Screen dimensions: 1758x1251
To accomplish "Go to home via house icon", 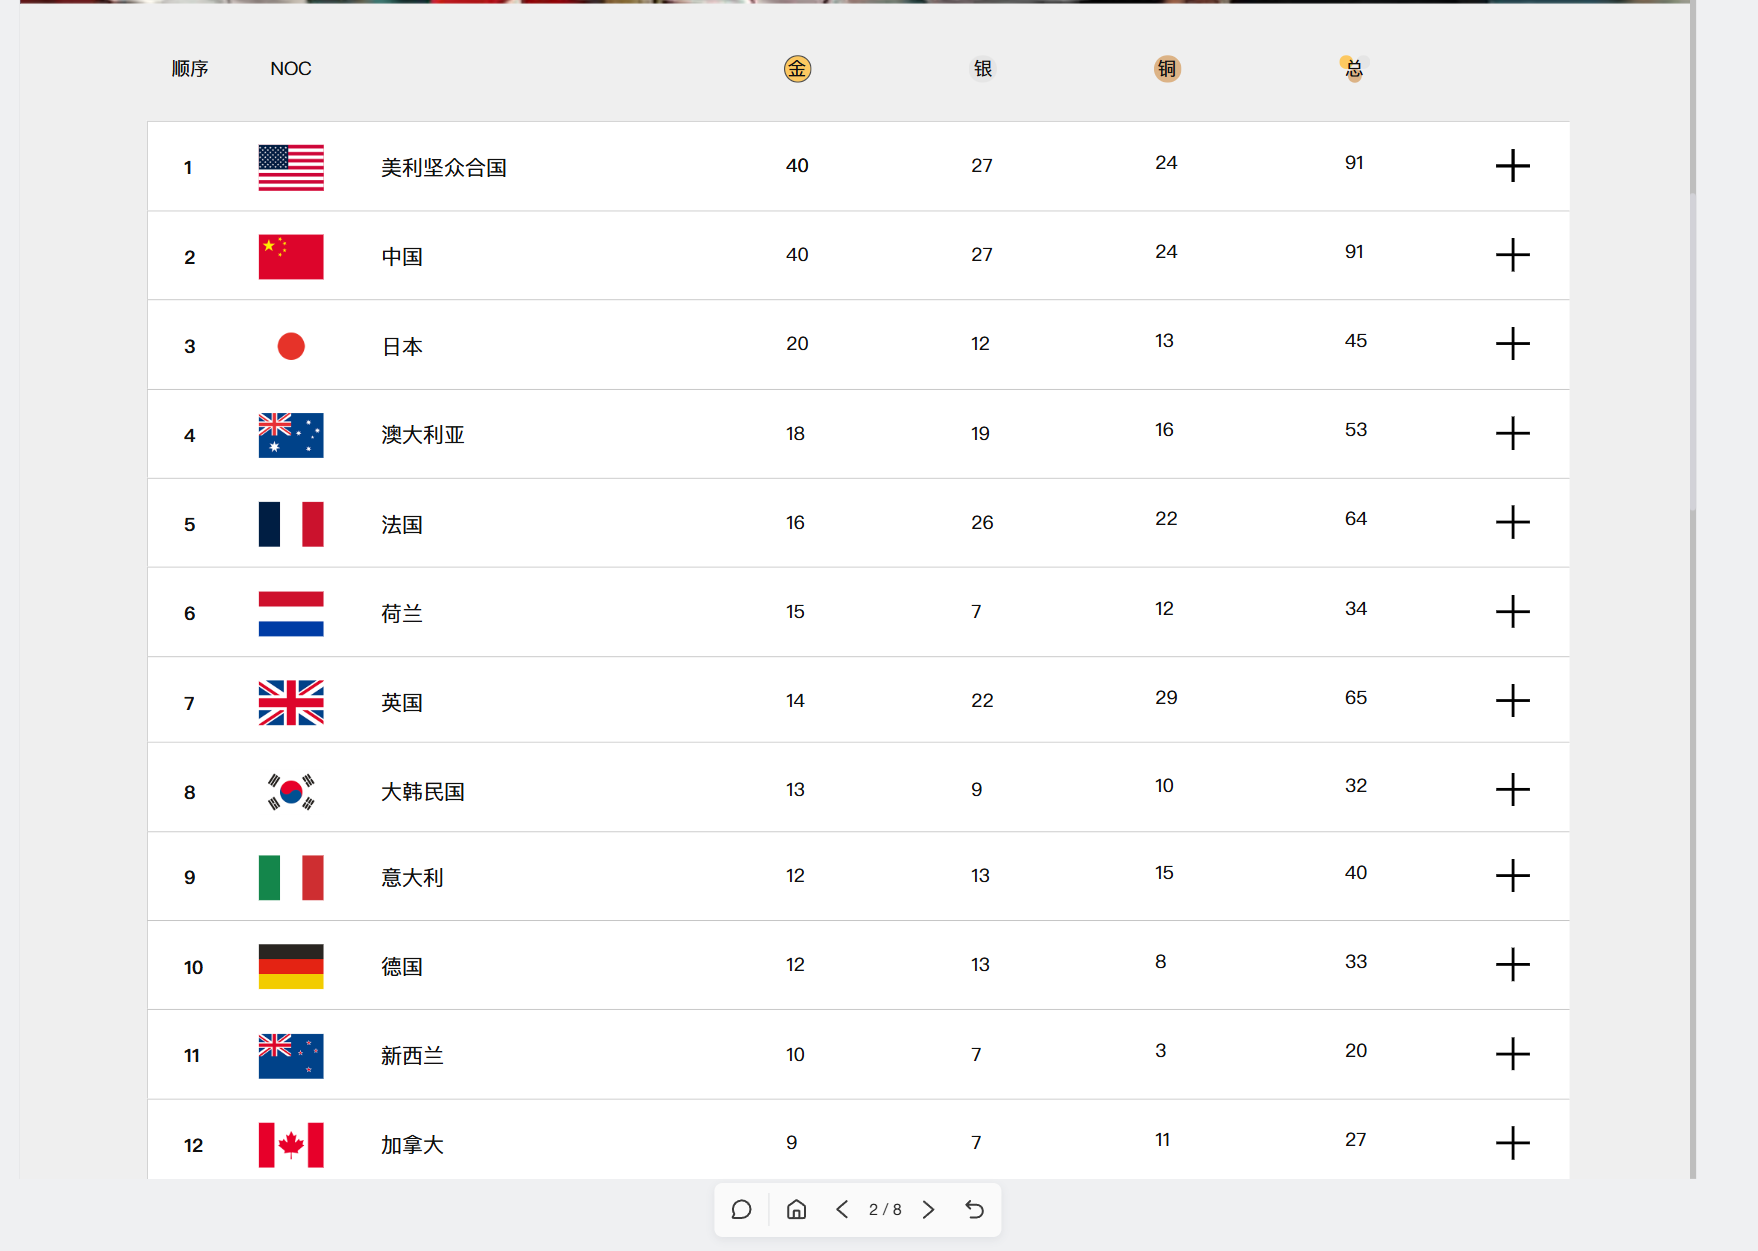I will coord(796,1210).
